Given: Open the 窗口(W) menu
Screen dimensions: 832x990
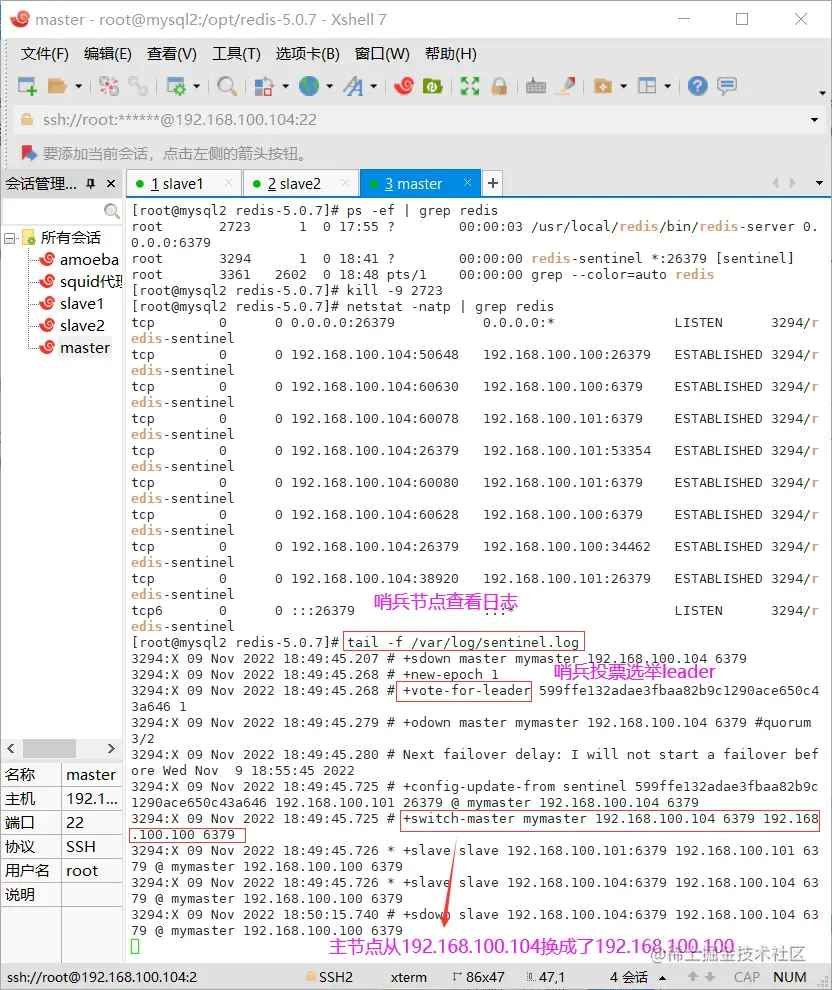Looking at the screenshot, I should pos(382,54).
